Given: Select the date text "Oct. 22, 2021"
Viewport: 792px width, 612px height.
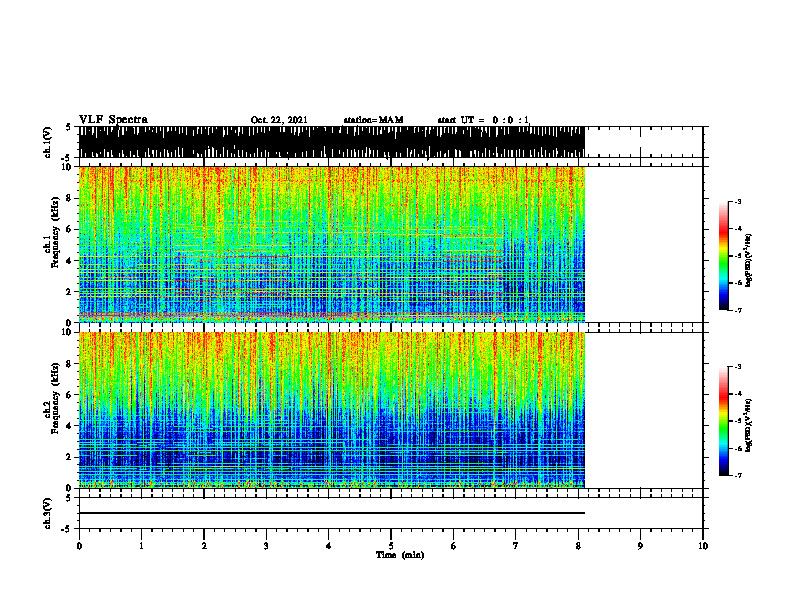Looking at the screenshot, I should point(279,120).
